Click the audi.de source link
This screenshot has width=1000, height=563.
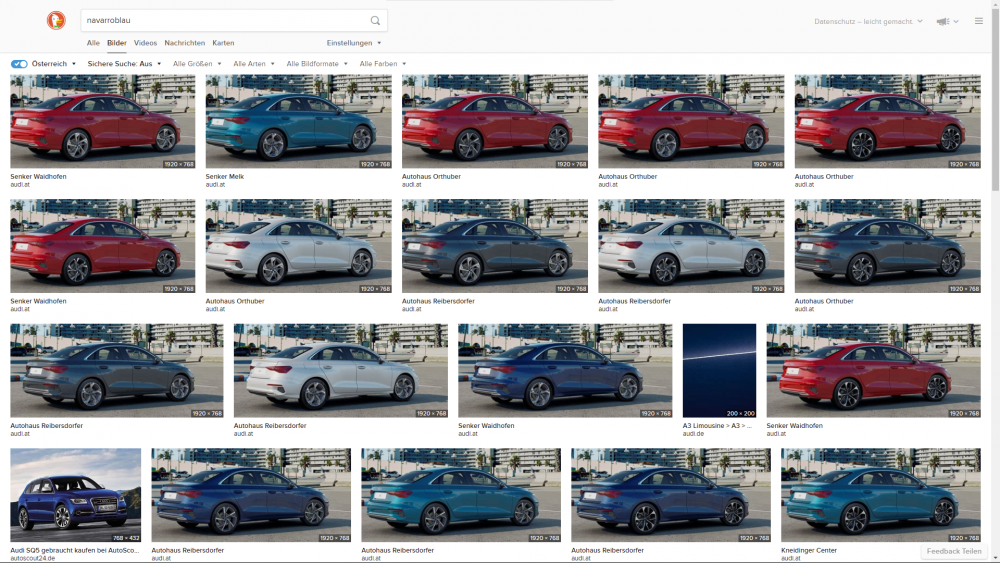pyautogui.click(x=693, y=434)
